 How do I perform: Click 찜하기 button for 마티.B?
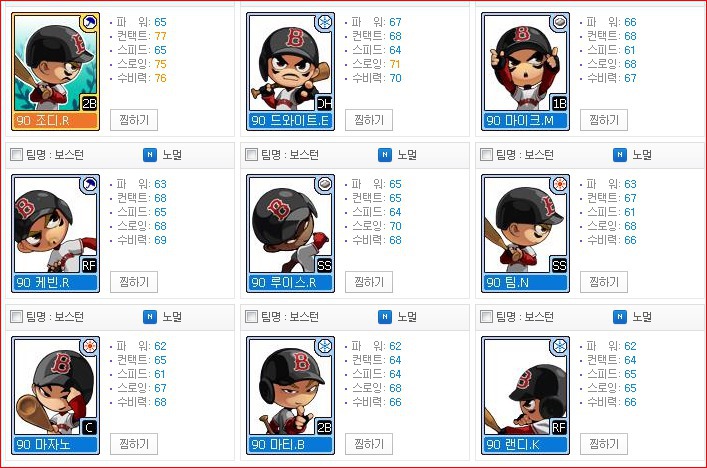pos(369,444)
